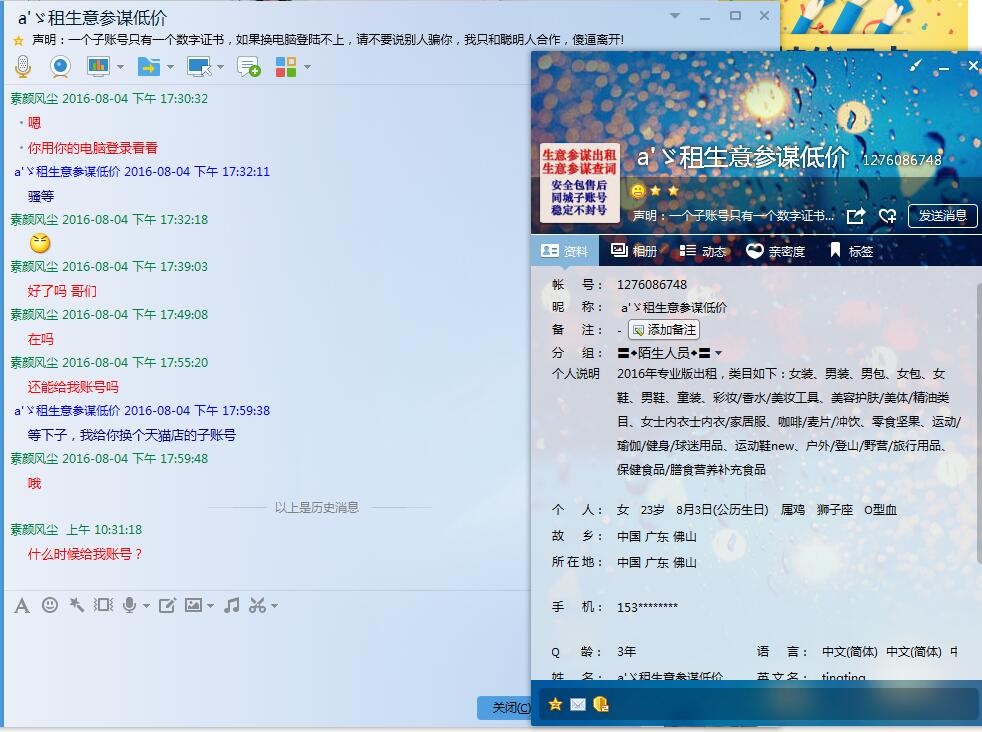Open the remote desktop dropdown arrow
Screen dimensions: 982x732
220,67
